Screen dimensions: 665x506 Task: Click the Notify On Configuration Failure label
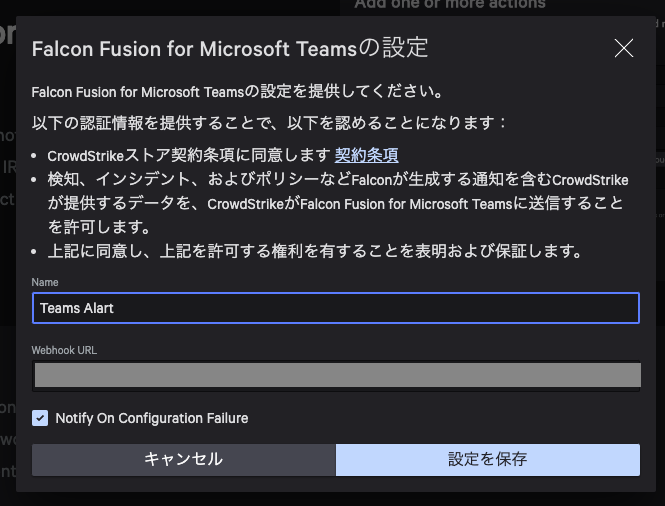point(152,418)
